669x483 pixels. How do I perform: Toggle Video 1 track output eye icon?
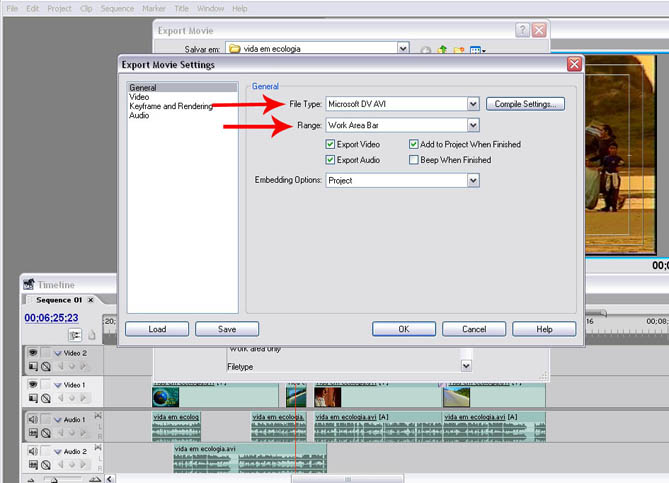(32, 385)
